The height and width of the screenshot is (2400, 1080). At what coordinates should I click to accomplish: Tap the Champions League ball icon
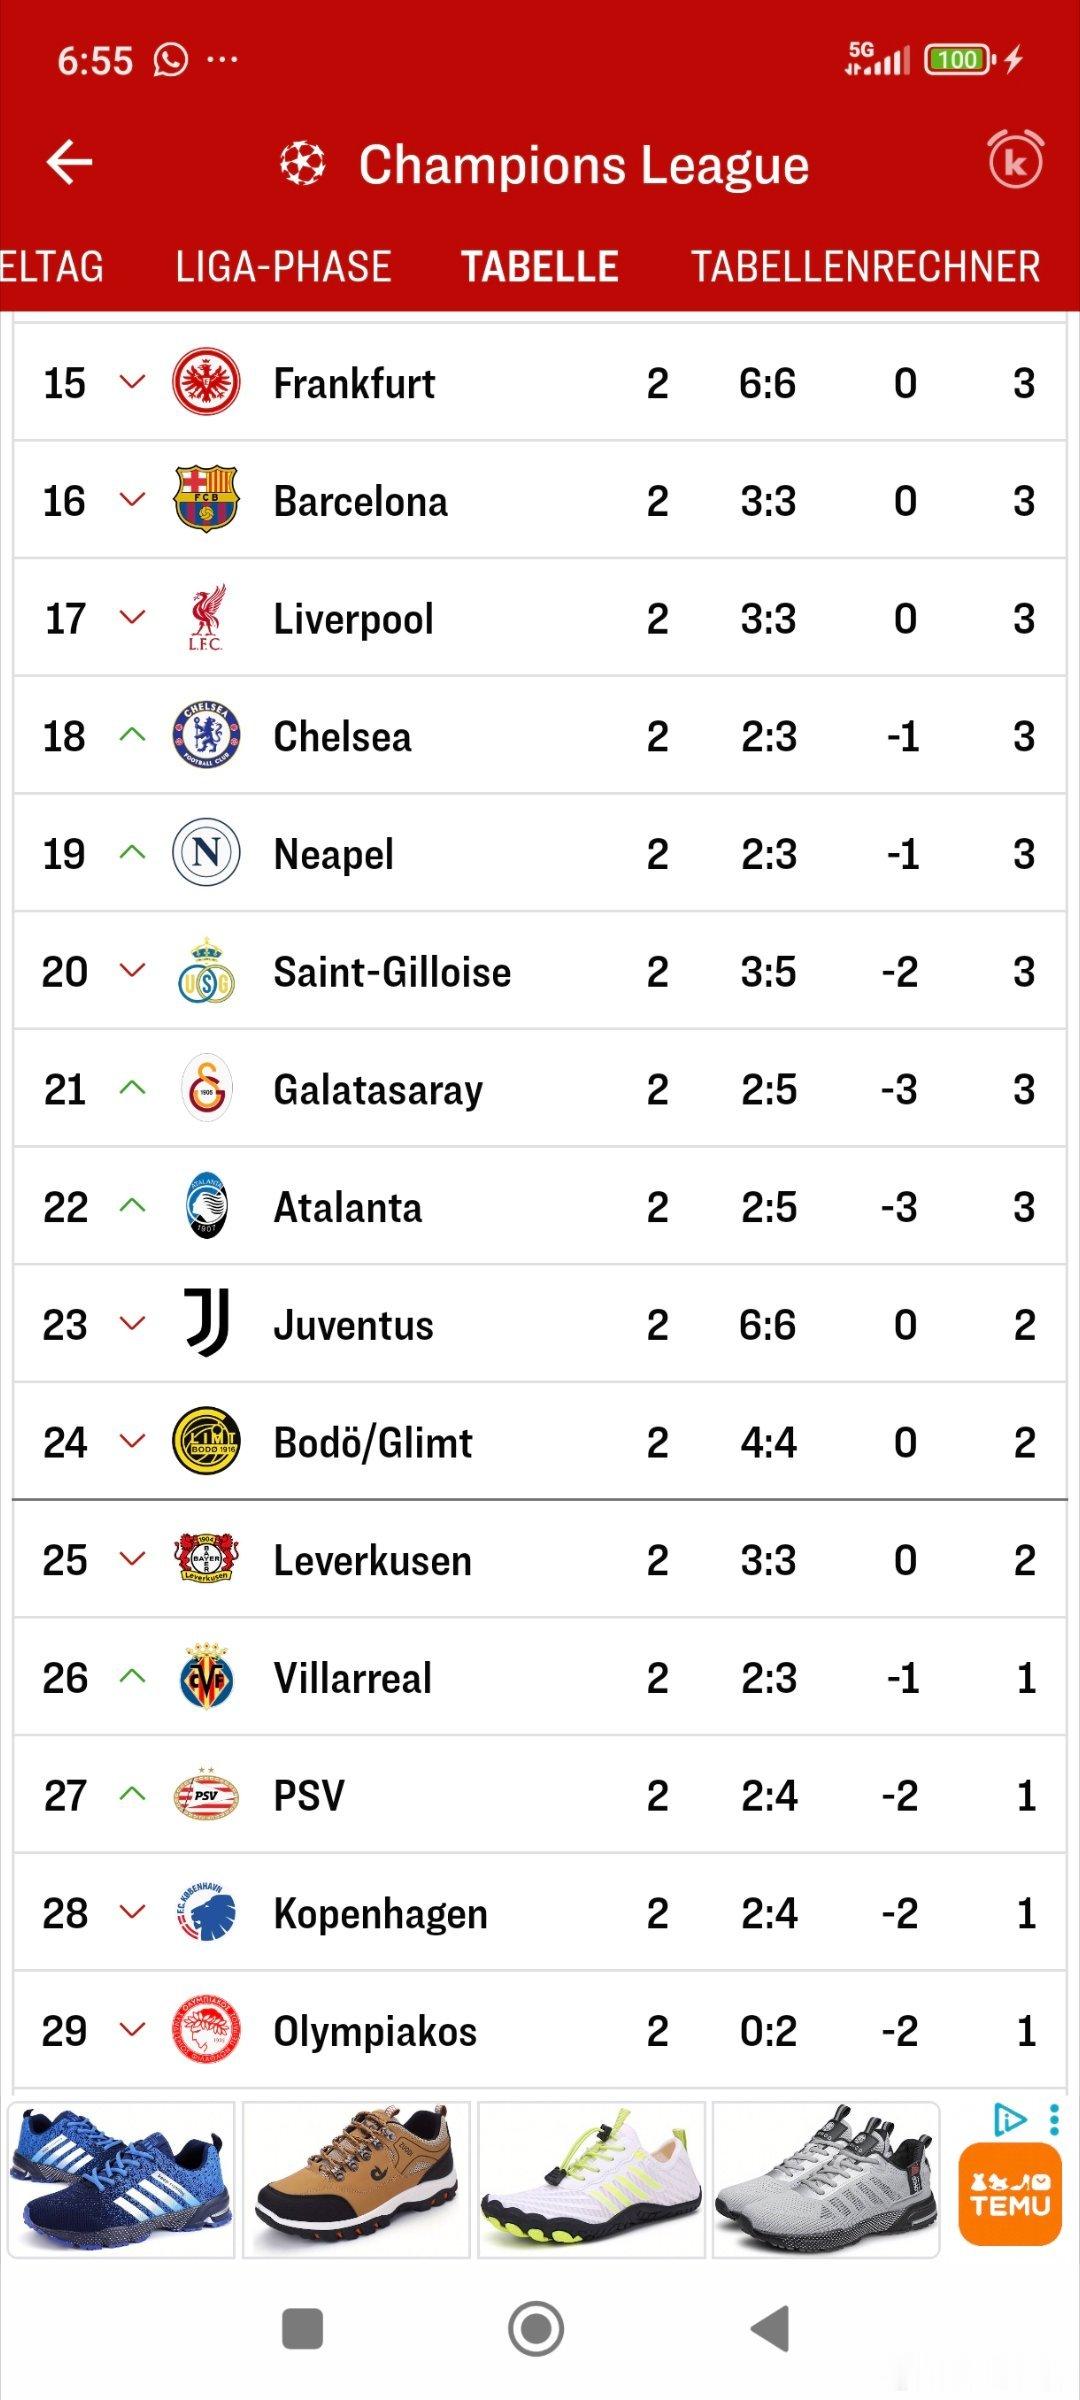pos(303,164)
